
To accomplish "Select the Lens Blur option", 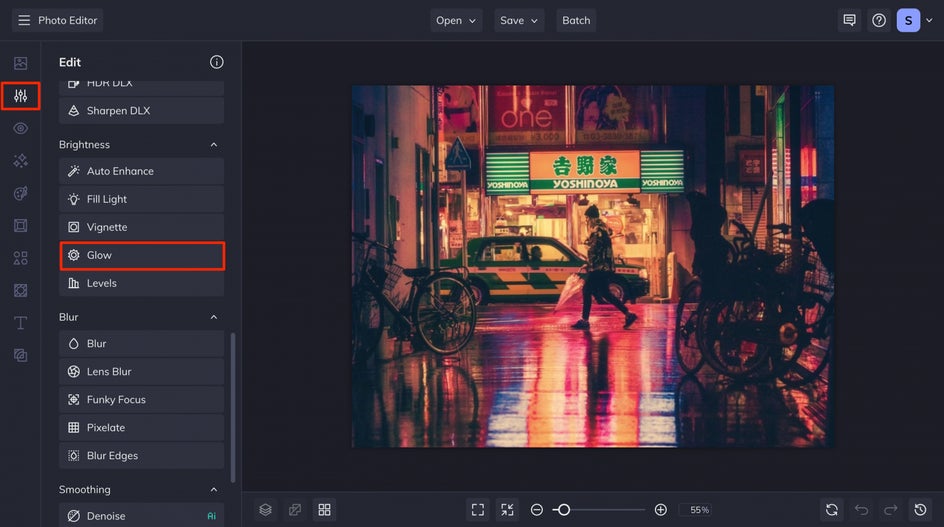I will (142, 371).
